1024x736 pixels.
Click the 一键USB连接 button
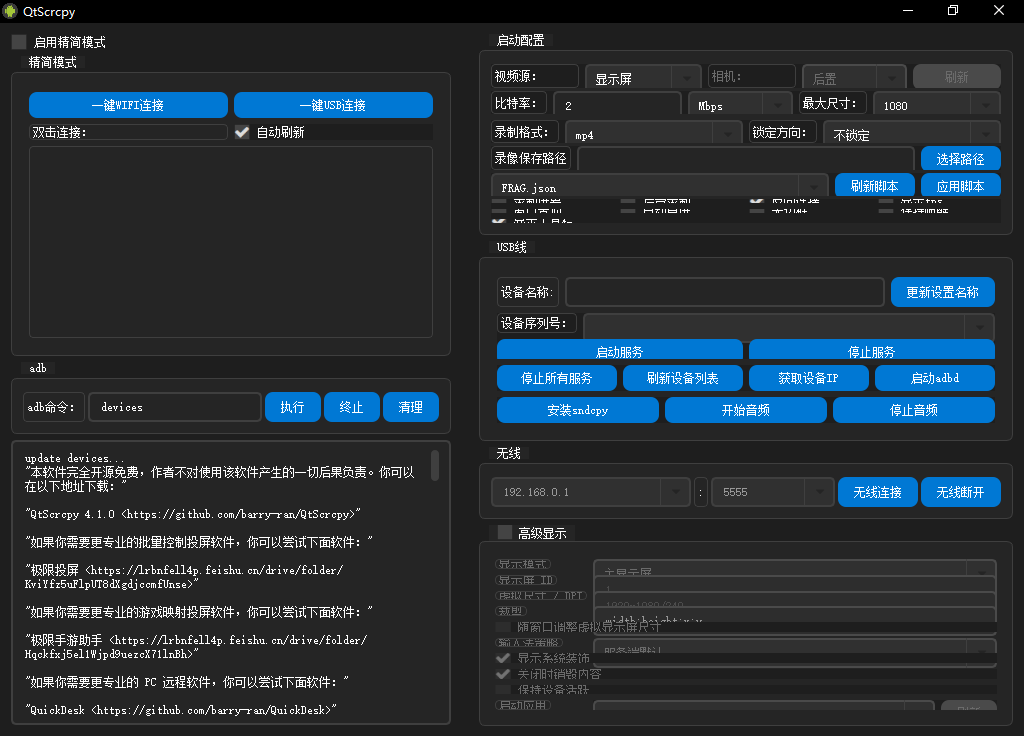point(333,105)
